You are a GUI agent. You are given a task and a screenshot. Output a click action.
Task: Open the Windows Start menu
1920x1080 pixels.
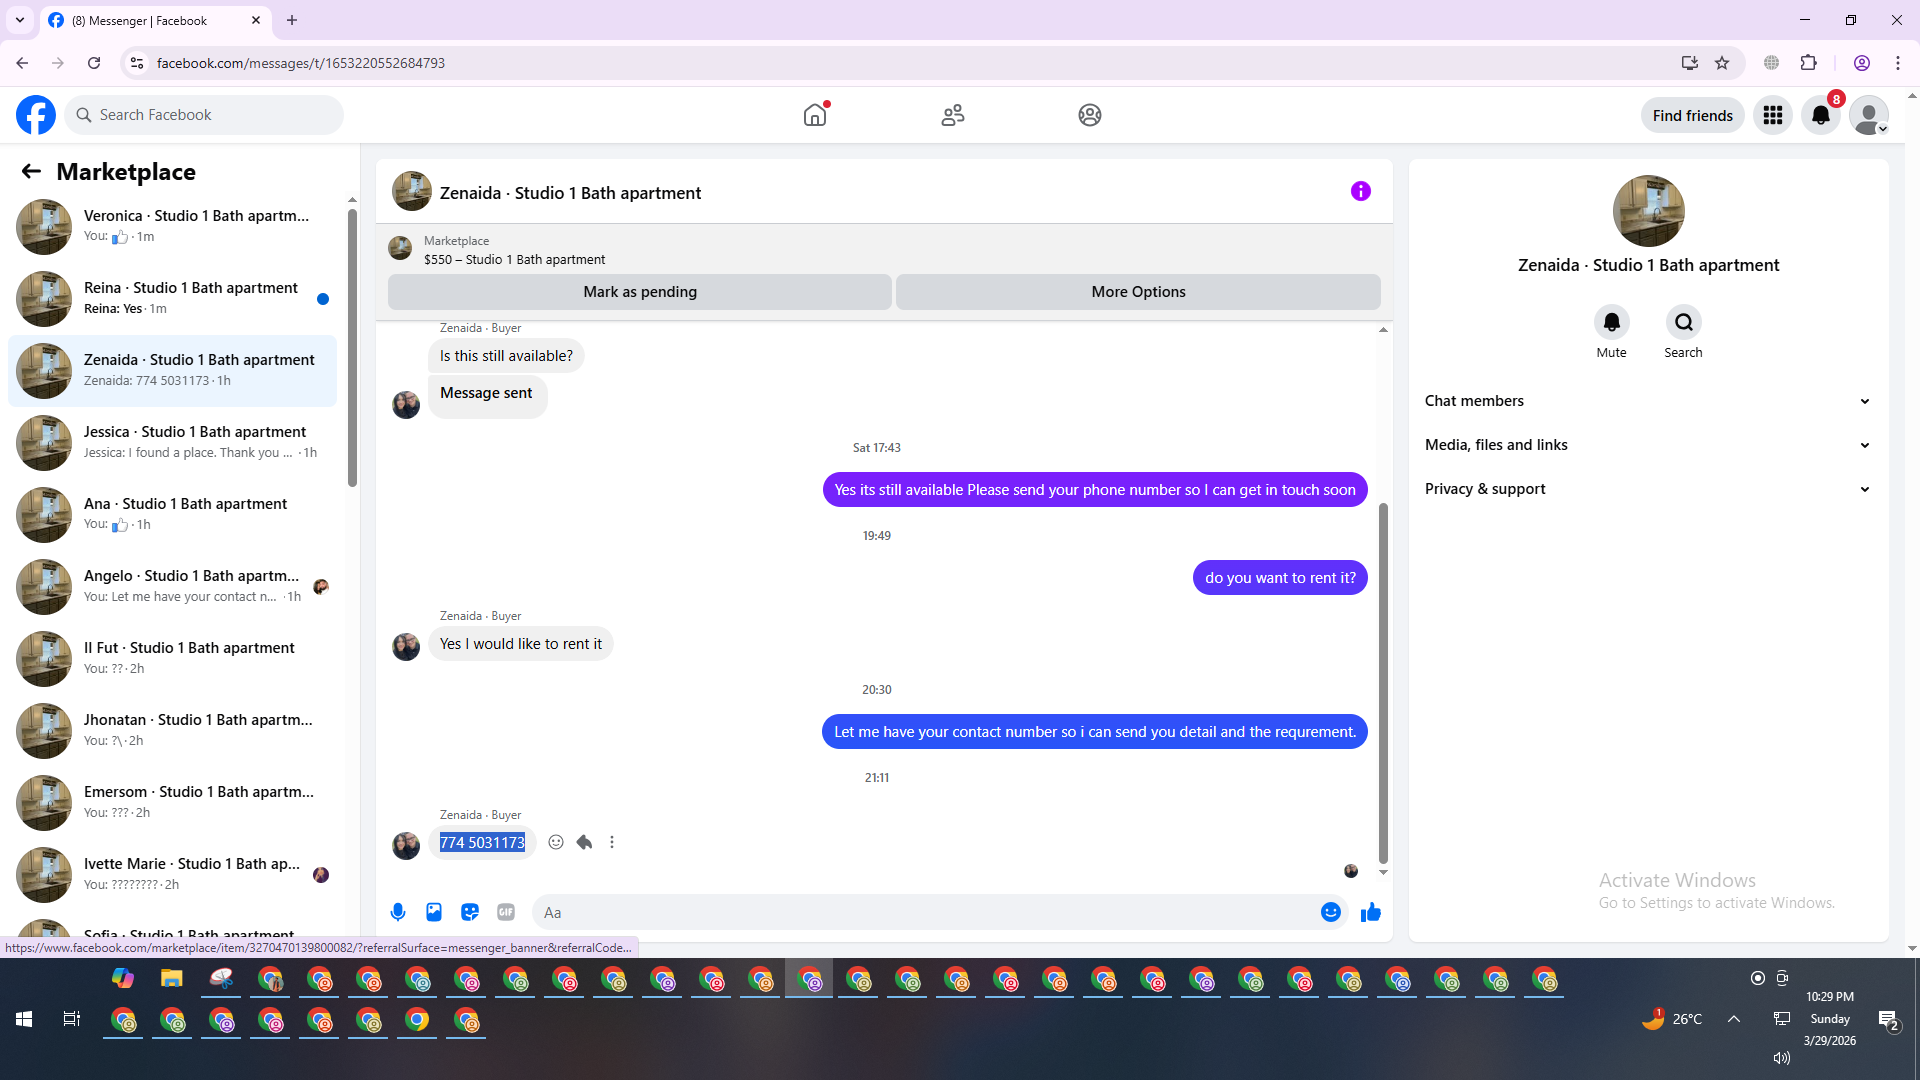[24, 1019]
